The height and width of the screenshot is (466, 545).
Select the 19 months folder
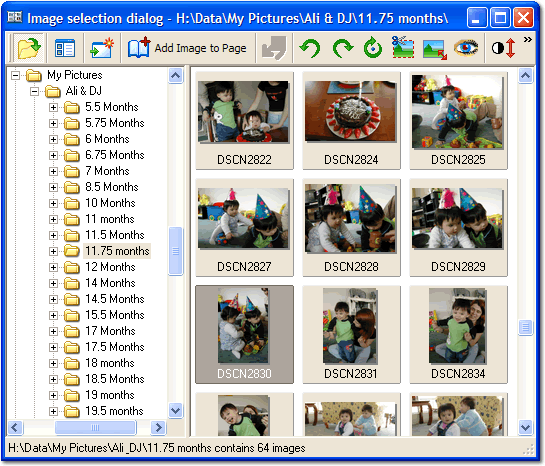point(110,395)
